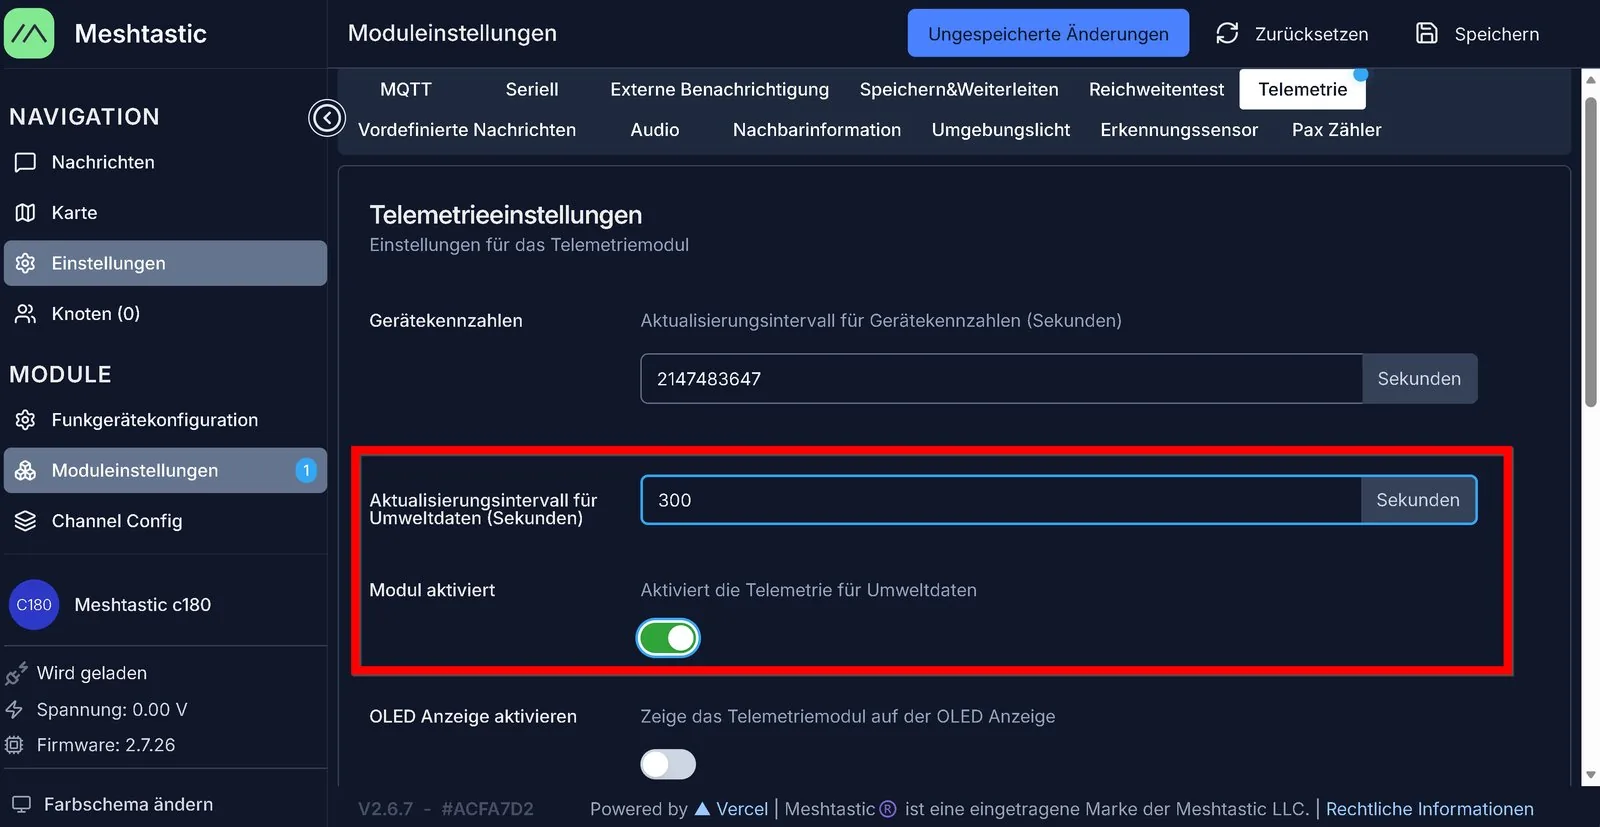Open Funkgerätekonfiguration module
1600x827 pixels.
(165, 419)
